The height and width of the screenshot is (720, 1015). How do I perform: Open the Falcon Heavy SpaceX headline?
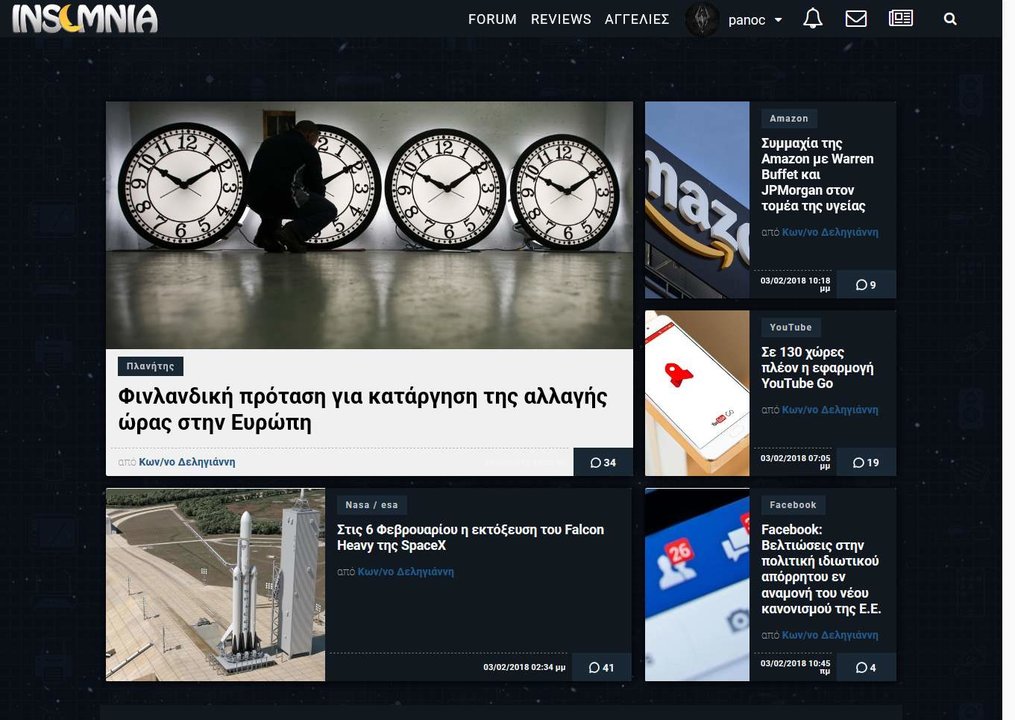[471, 537]
